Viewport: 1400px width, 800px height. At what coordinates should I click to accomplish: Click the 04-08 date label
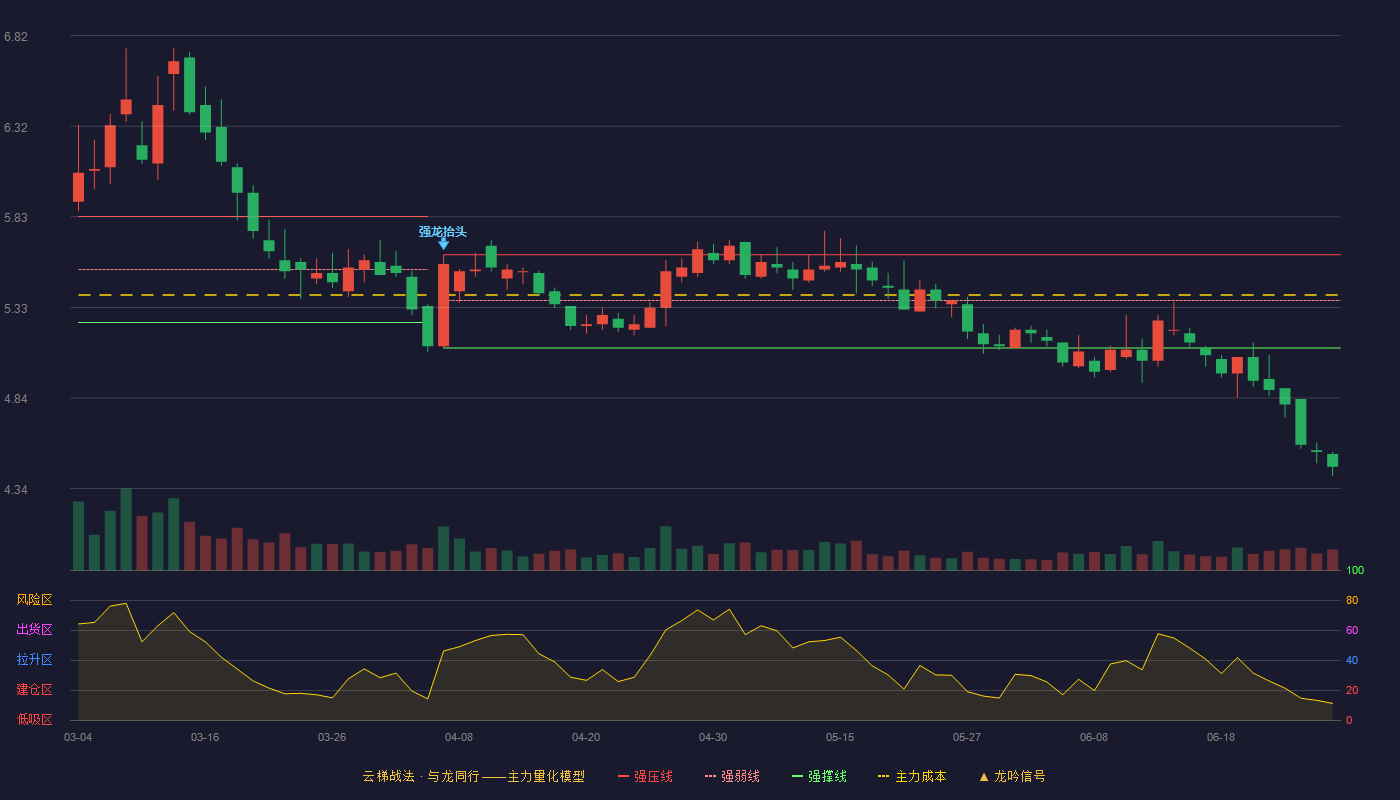[x=459, y=737]
